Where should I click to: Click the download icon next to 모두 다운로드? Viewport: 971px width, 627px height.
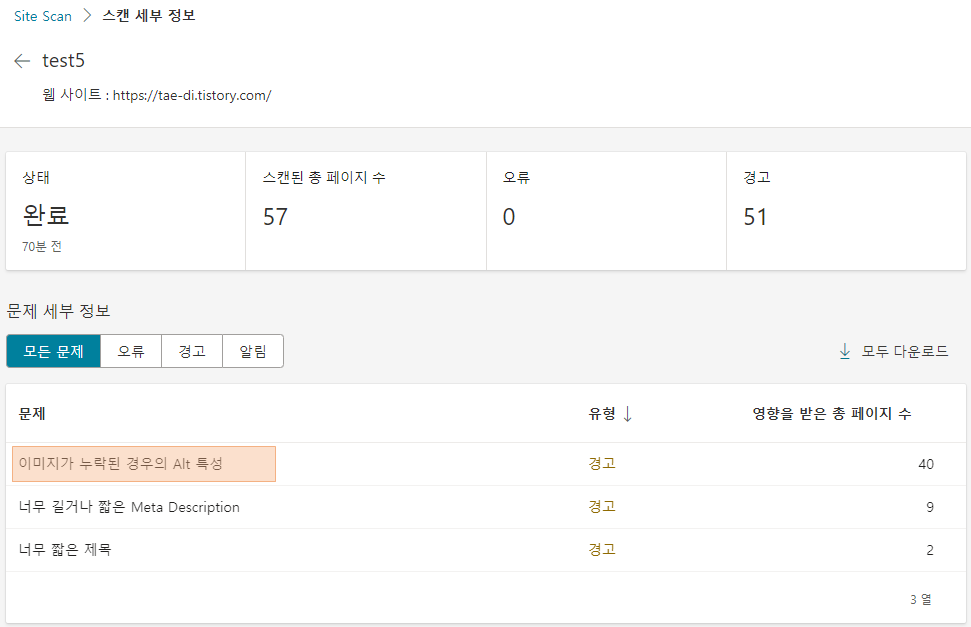[x=843, y=351]
